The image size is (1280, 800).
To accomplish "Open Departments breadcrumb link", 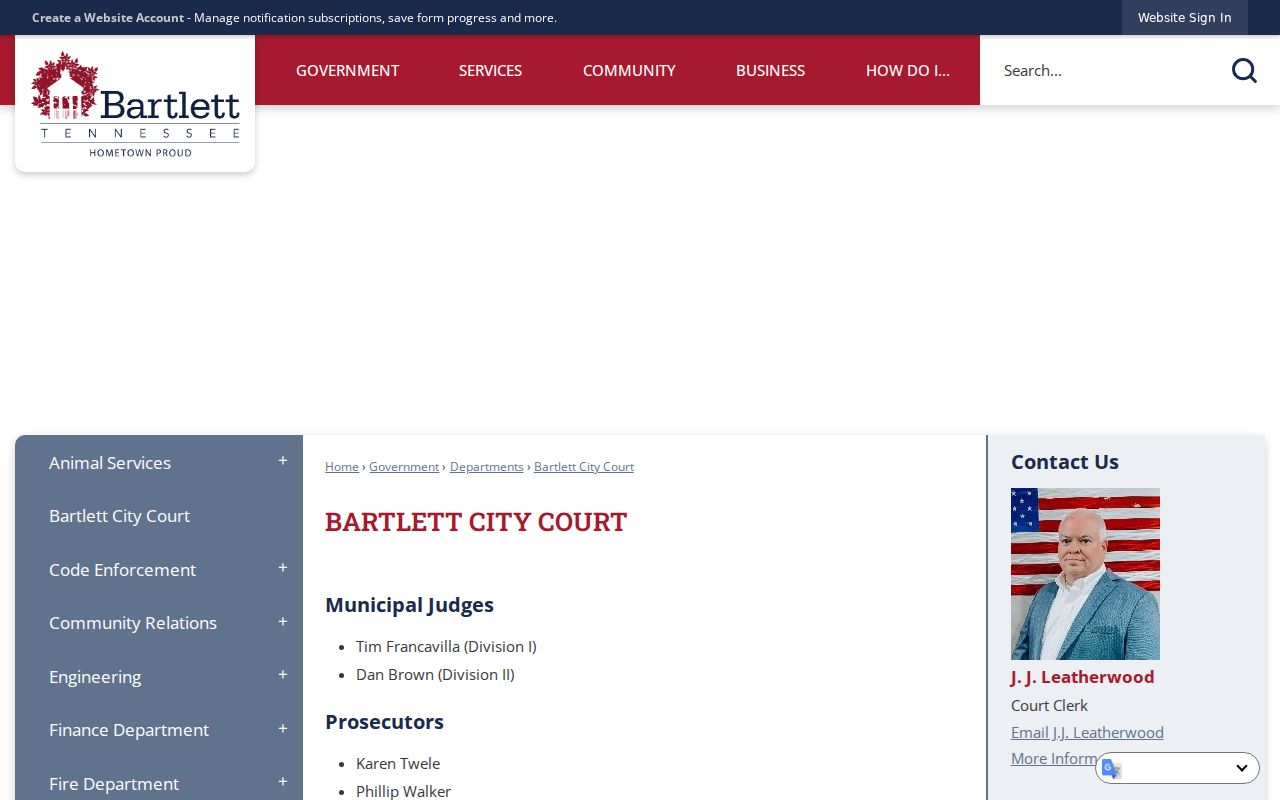I will pyautogui.click(x=487, y=467).
